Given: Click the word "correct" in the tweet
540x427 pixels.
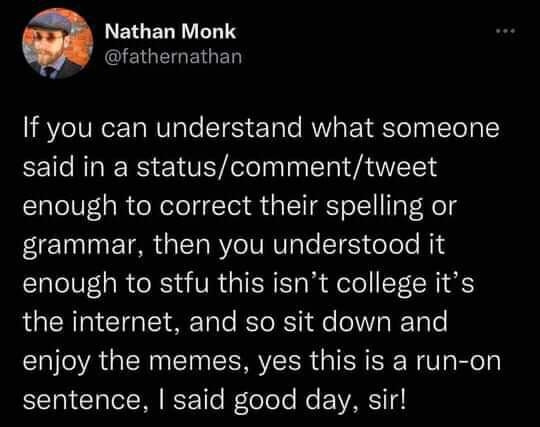Looking at the screenshot, I should coord(205,207).
